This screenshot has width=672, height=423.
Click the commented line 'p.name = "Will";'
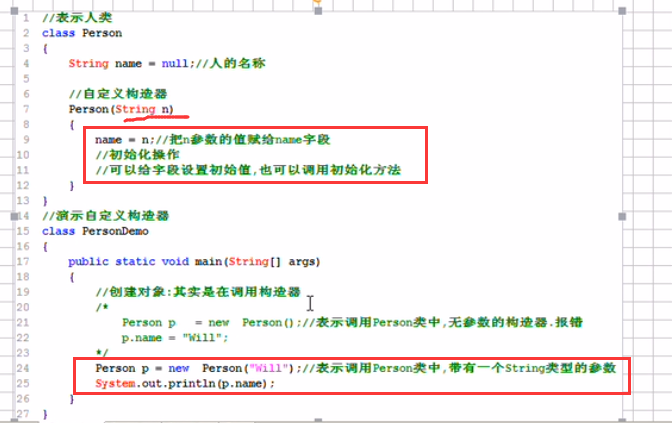[175, 338]
